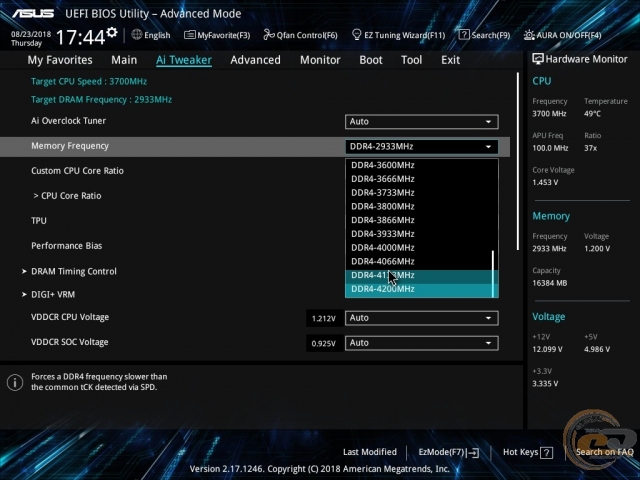Switch to the Main tab
Viewport: 640px width, 480px height.
click(124, 60)
